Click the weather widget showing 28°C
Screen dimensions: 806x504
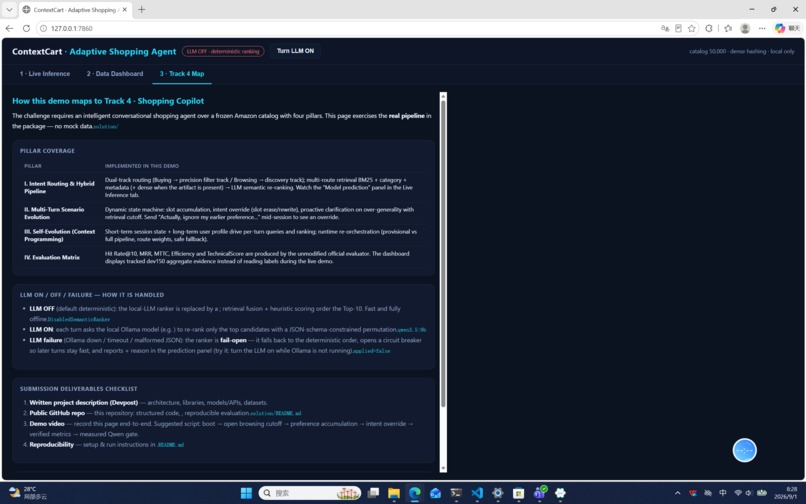(x=28, y=493)
